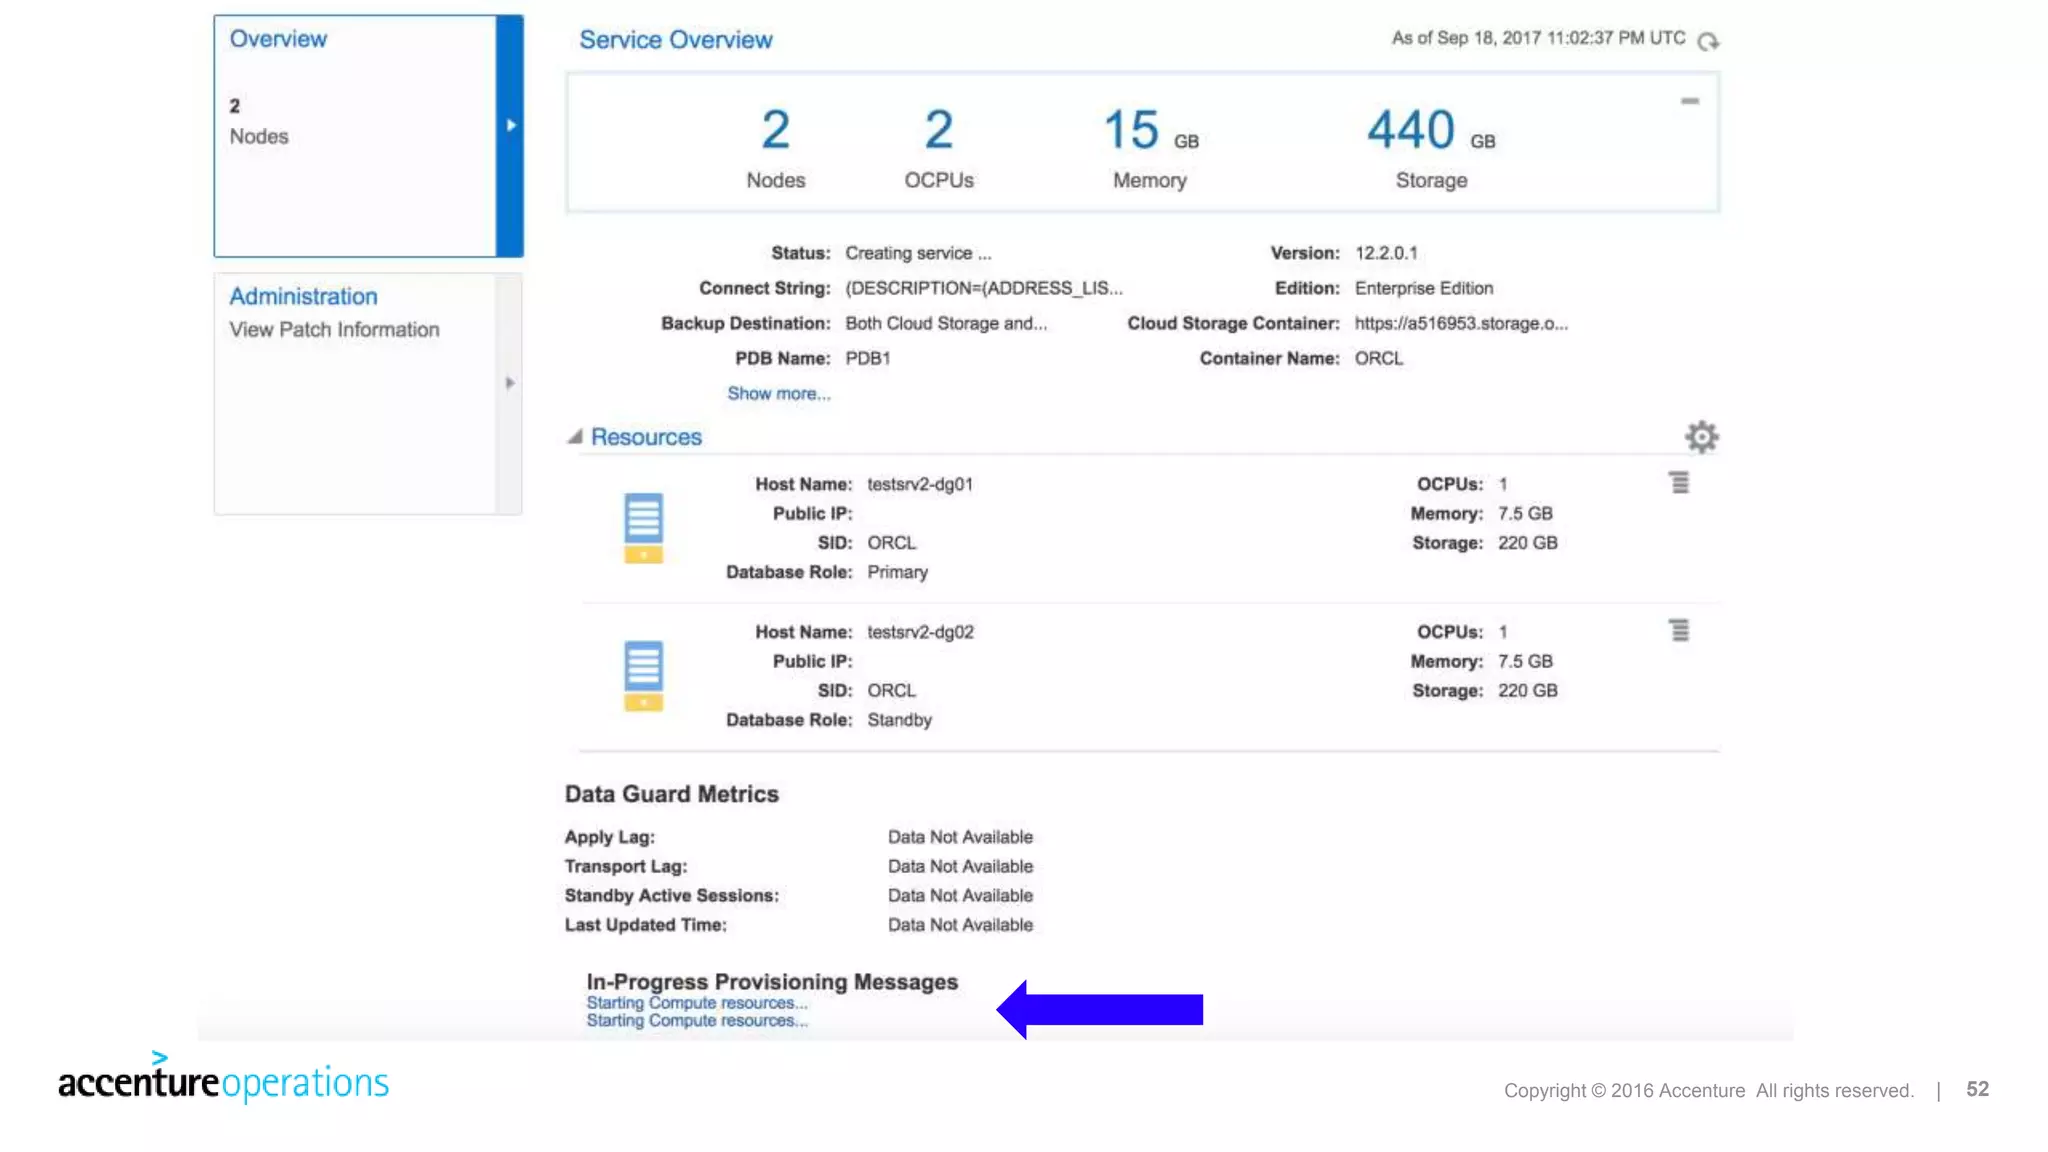Image resolution: width=2048 pixels, height=1152 pixels.
Task: Open the action menu for testsrv2-dg01
Action: click(x=1679, y=483)
